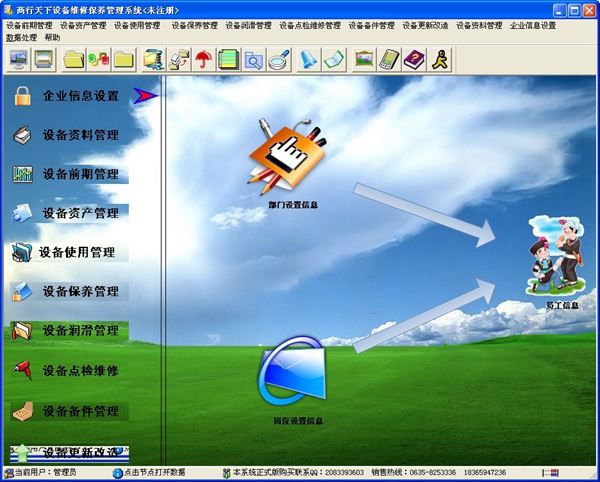This screenshot has width=600, height=482.
Task: Click the purchase contact QQ status text
Action: point(298,472)
